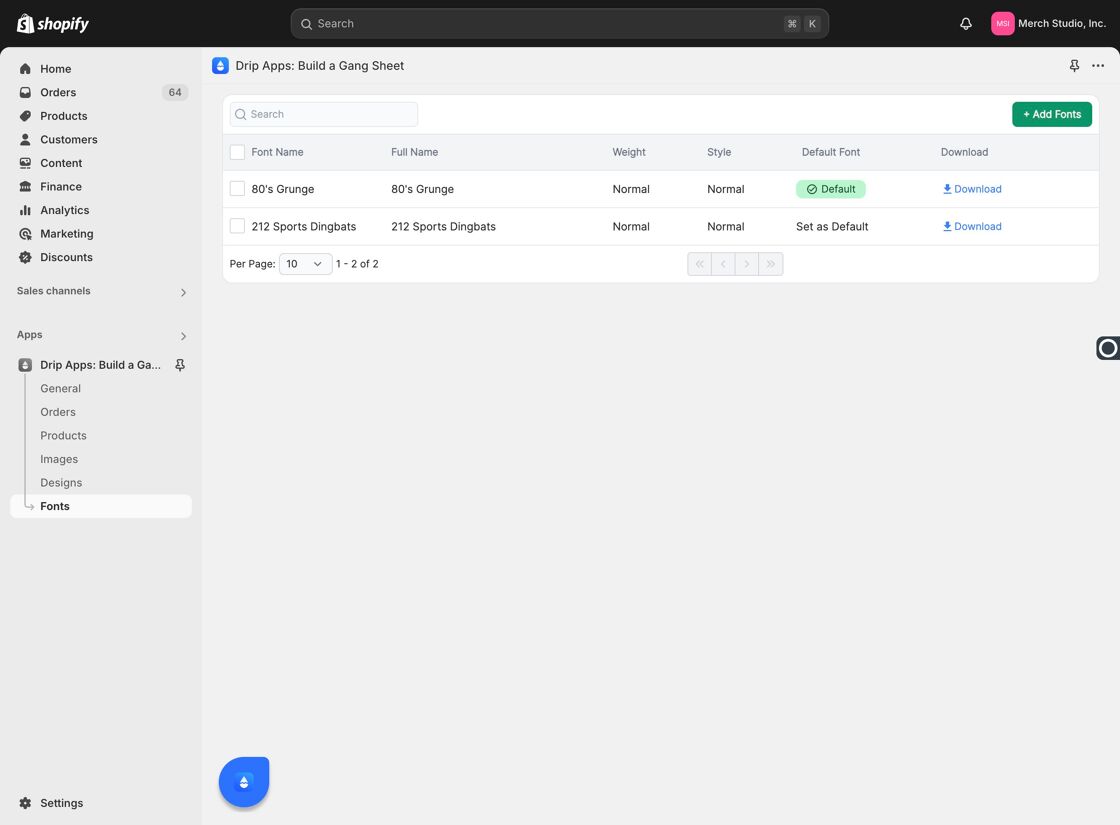This screenshot has width=1120, height=825.
Task: Go to the next page of fonts
Action: click(x=746, y=264)
